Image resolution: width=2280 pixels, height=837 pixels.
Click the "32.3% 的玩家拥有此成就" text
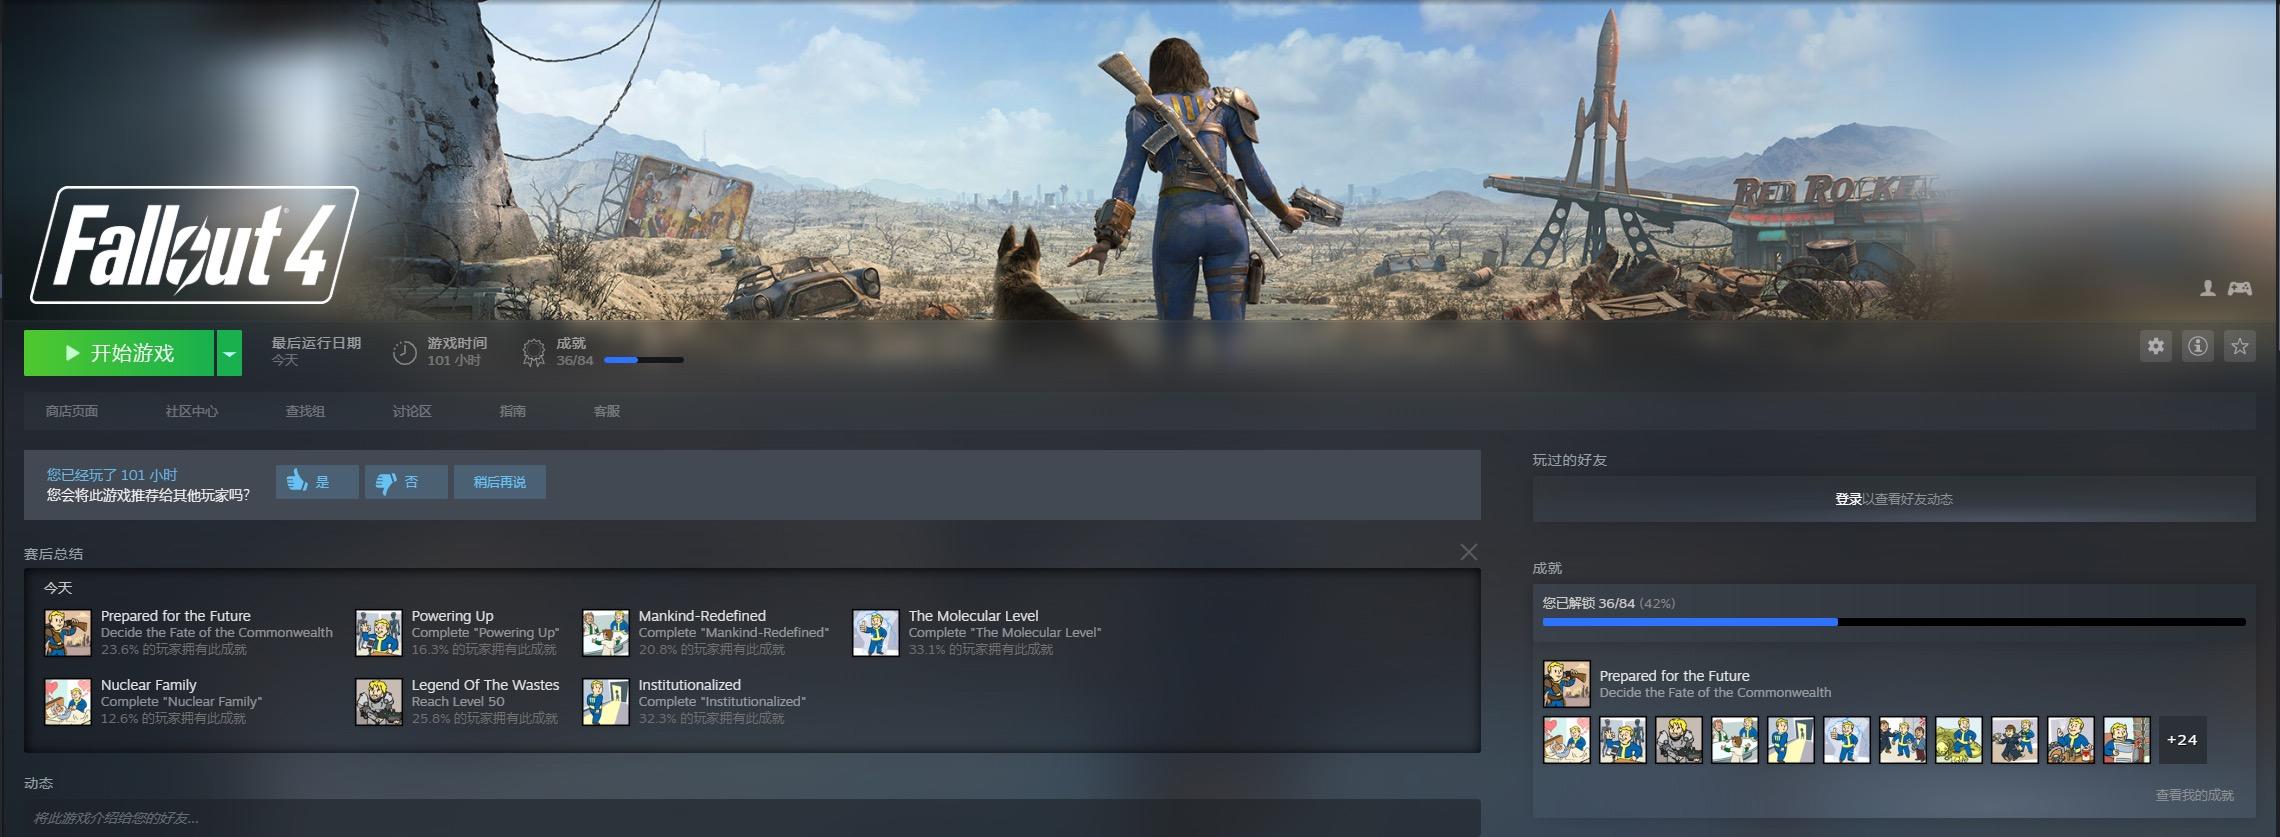click(x=712, y=718)
